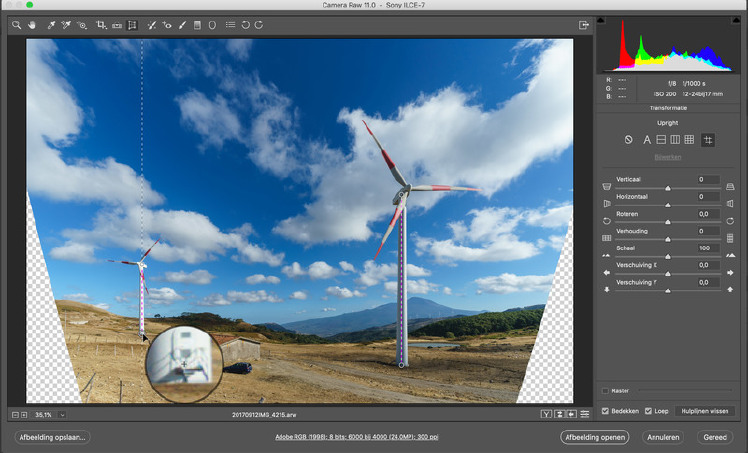This screenshot has height=453, width=748.
Task: Rotate image counterclockwise from toolbar
Action: tap(245, 25)
